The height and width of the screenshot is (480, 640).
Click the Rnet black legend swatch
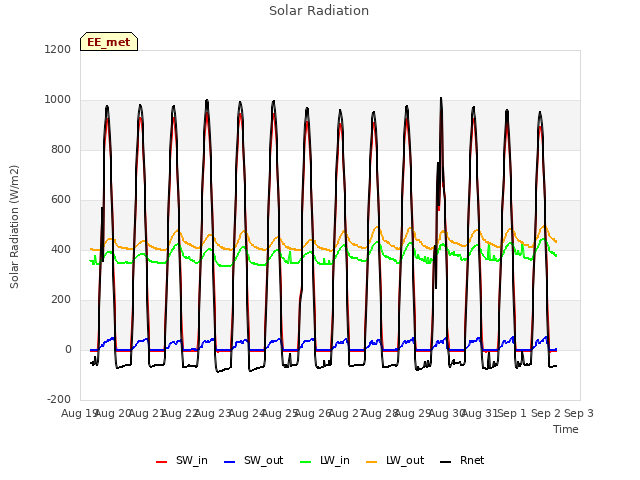446,462
